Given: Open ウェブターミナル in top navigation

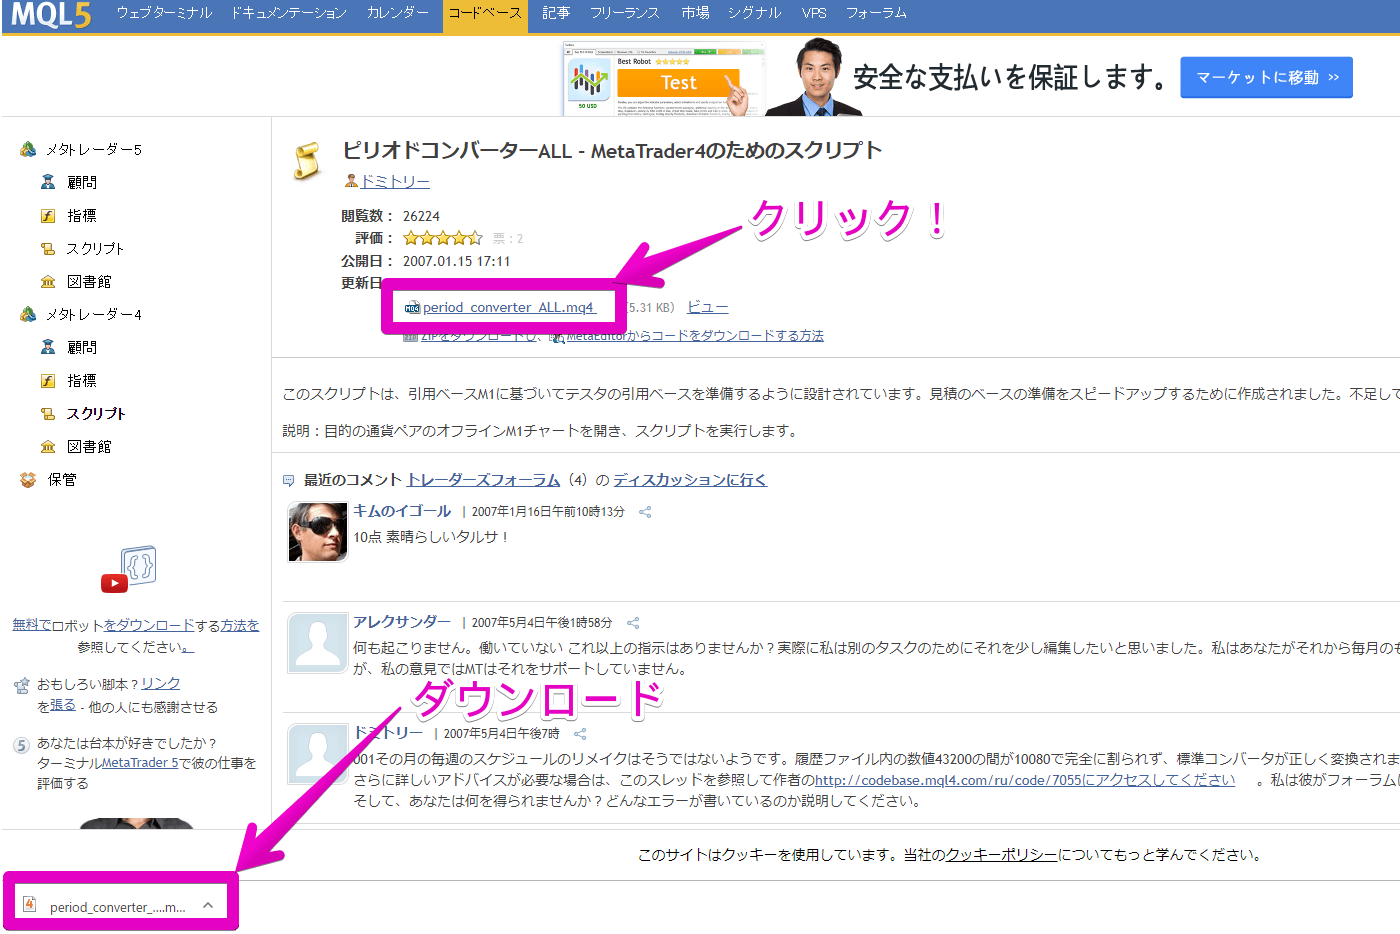Looking at the screenshot, I should pyautogui.click(x=164, y=13).
